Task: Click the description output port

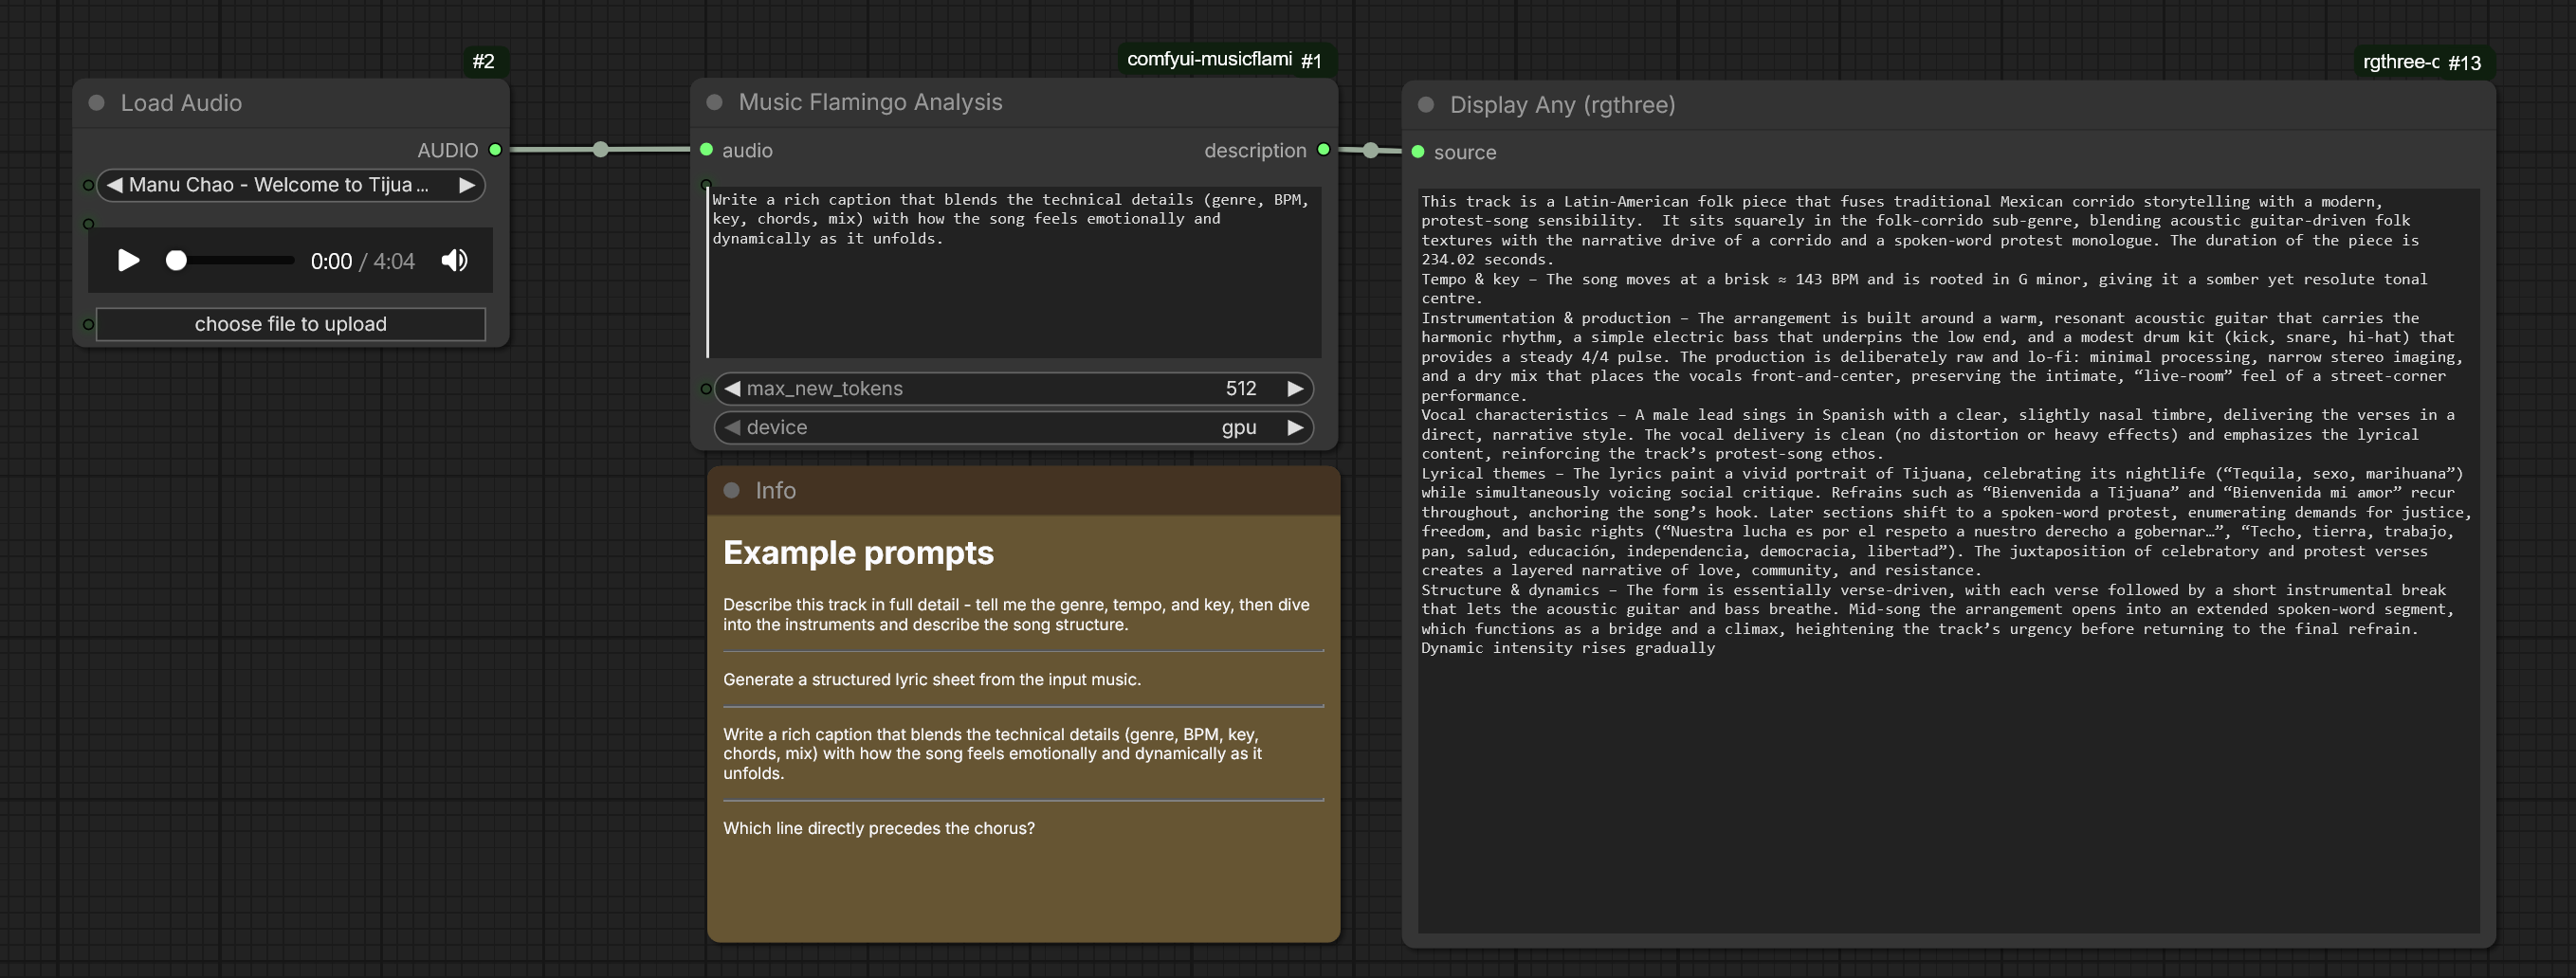Action: pyautogui.click(x=1323, y=150)
